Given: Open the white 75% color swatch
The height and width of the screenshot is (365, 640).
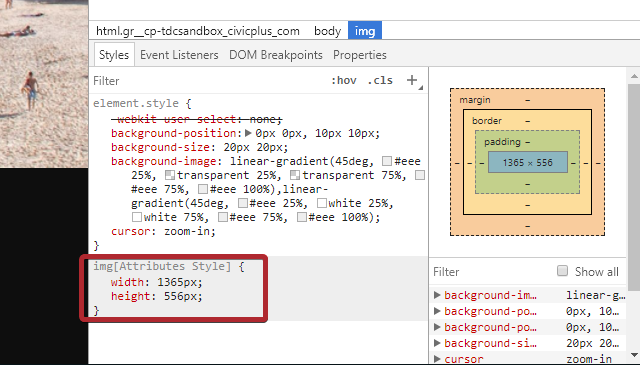Looking at the screenshot, I should tap(137, 217).
